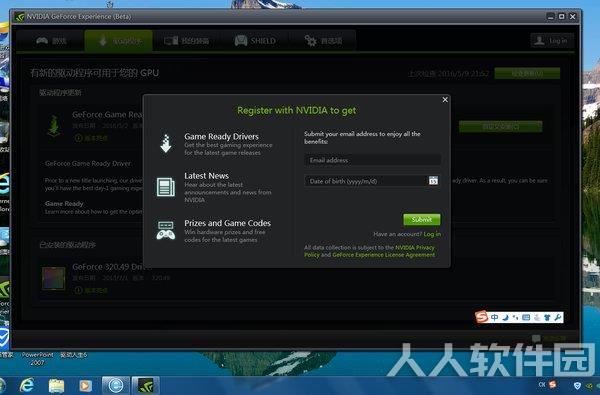
Task: Click the GeForce 320.49 driver thumbnail
Action: pos(54,278)
